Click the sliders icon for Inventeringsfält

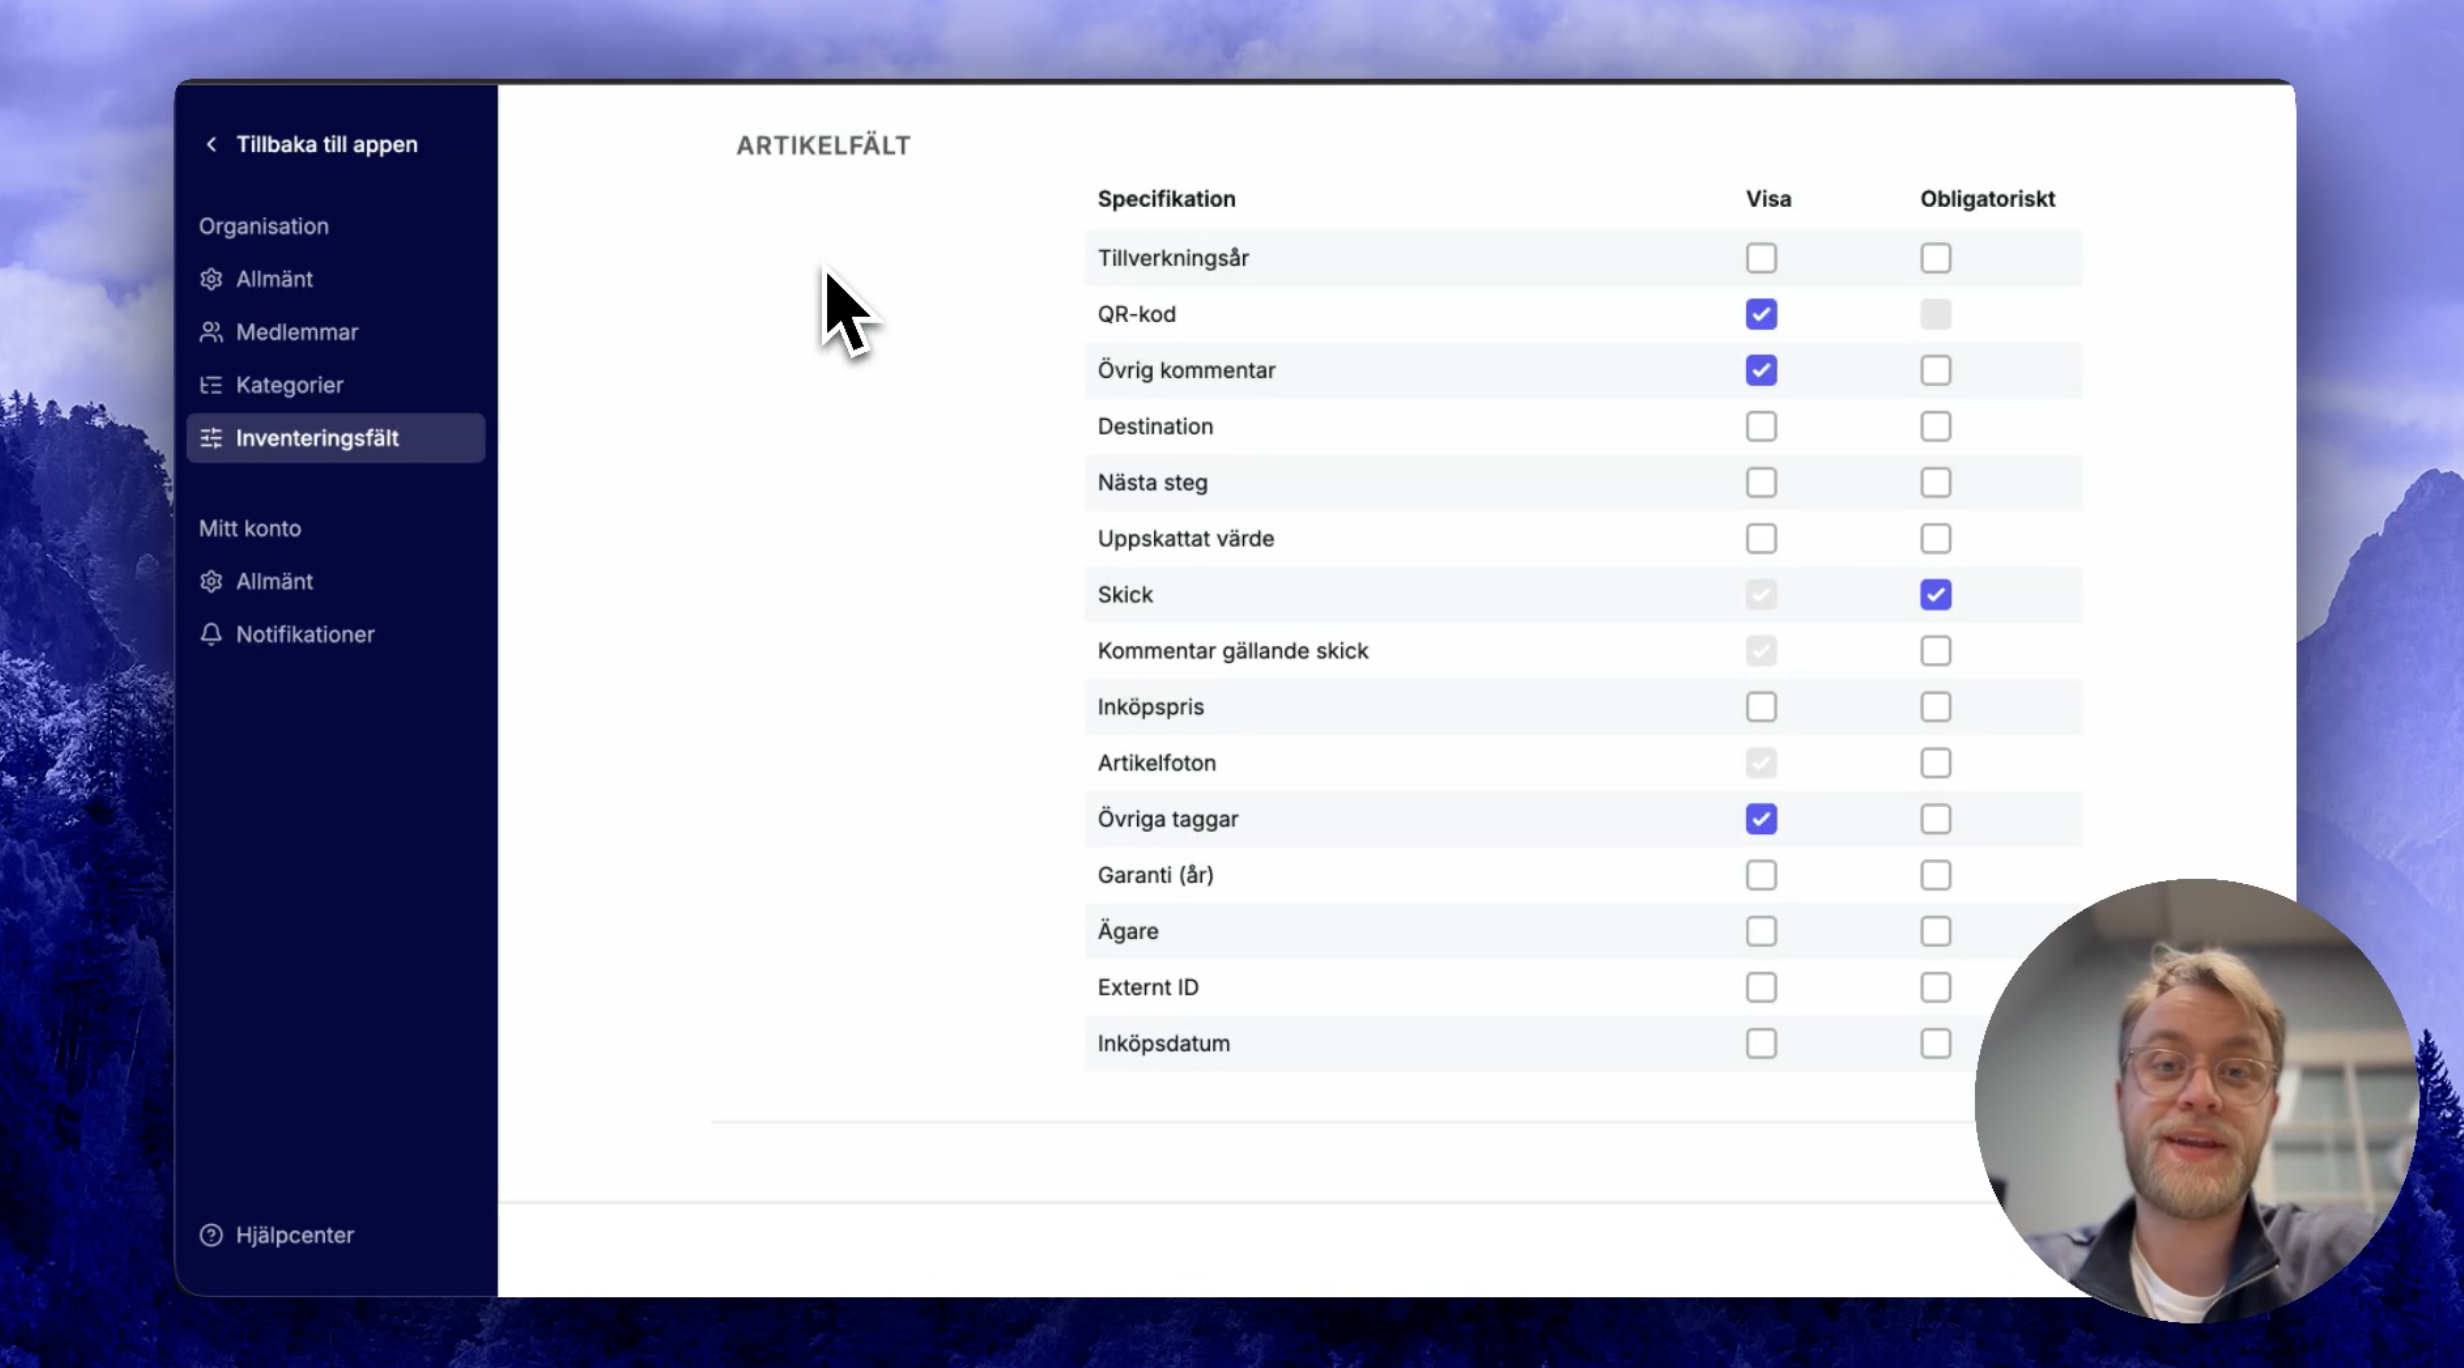tap(211, 438)
